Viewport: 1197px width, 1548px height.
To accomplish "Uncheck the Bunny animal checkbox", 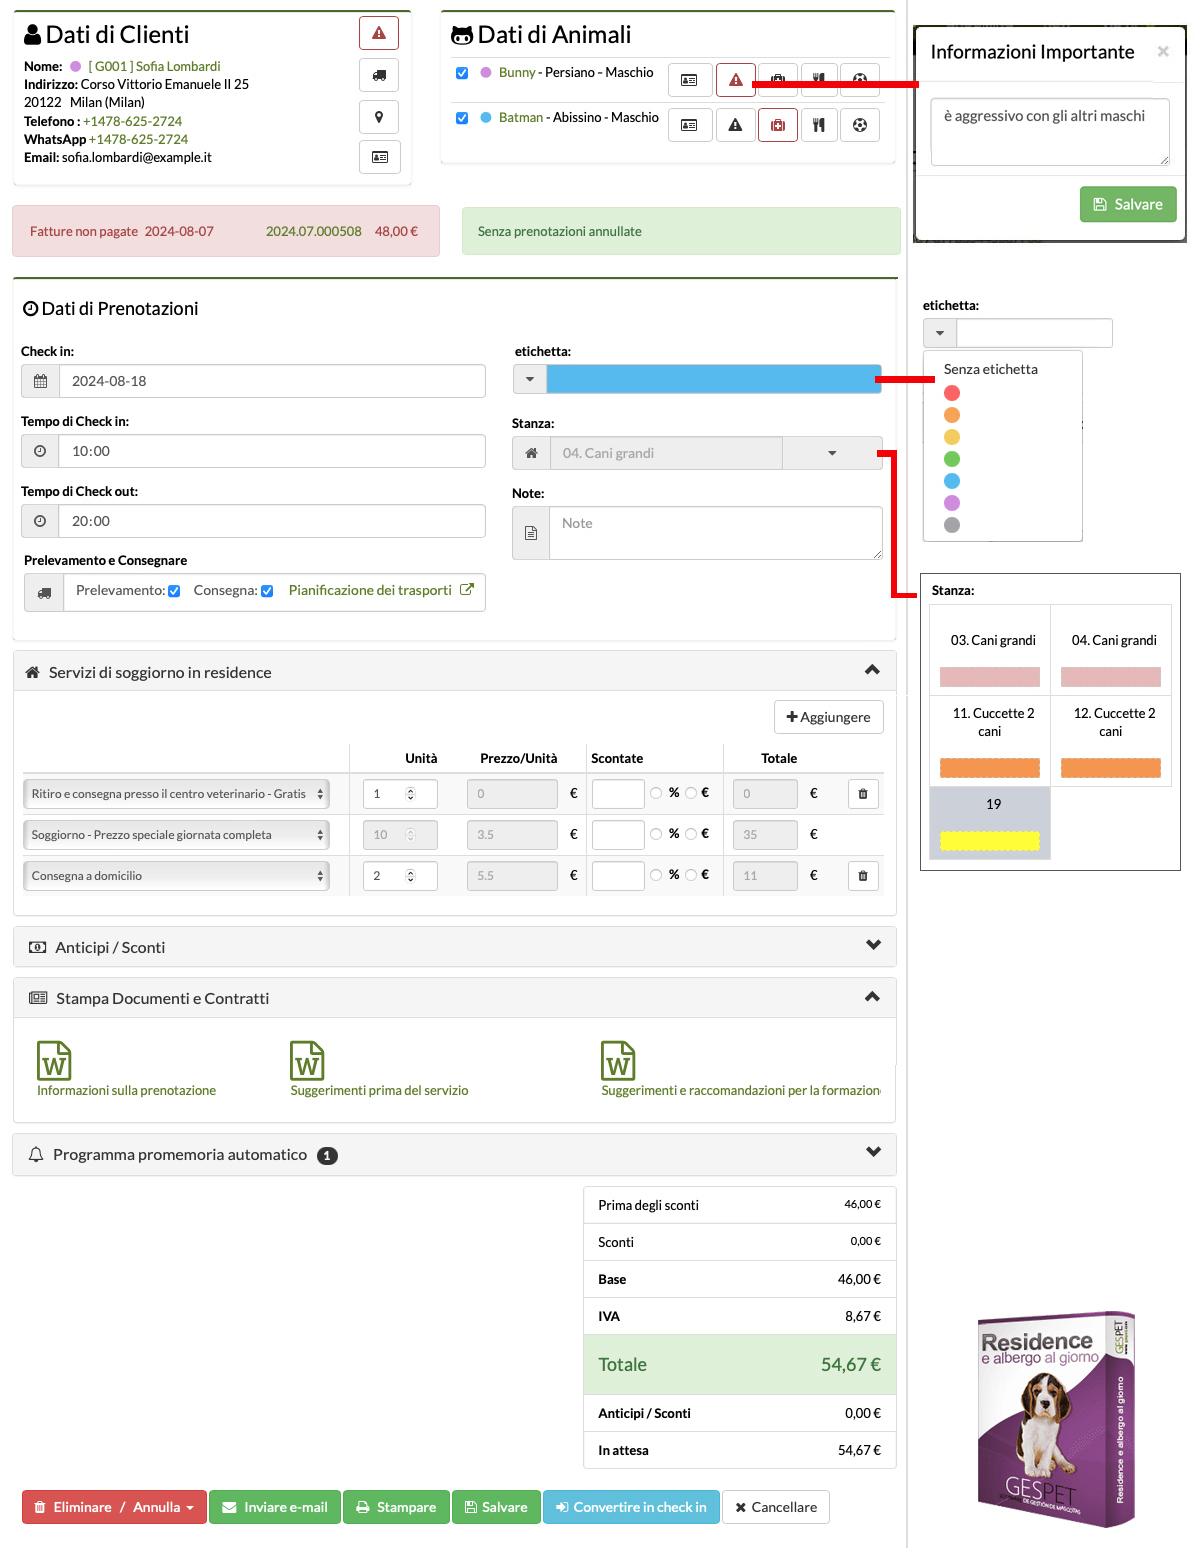I will coord(462,73).
